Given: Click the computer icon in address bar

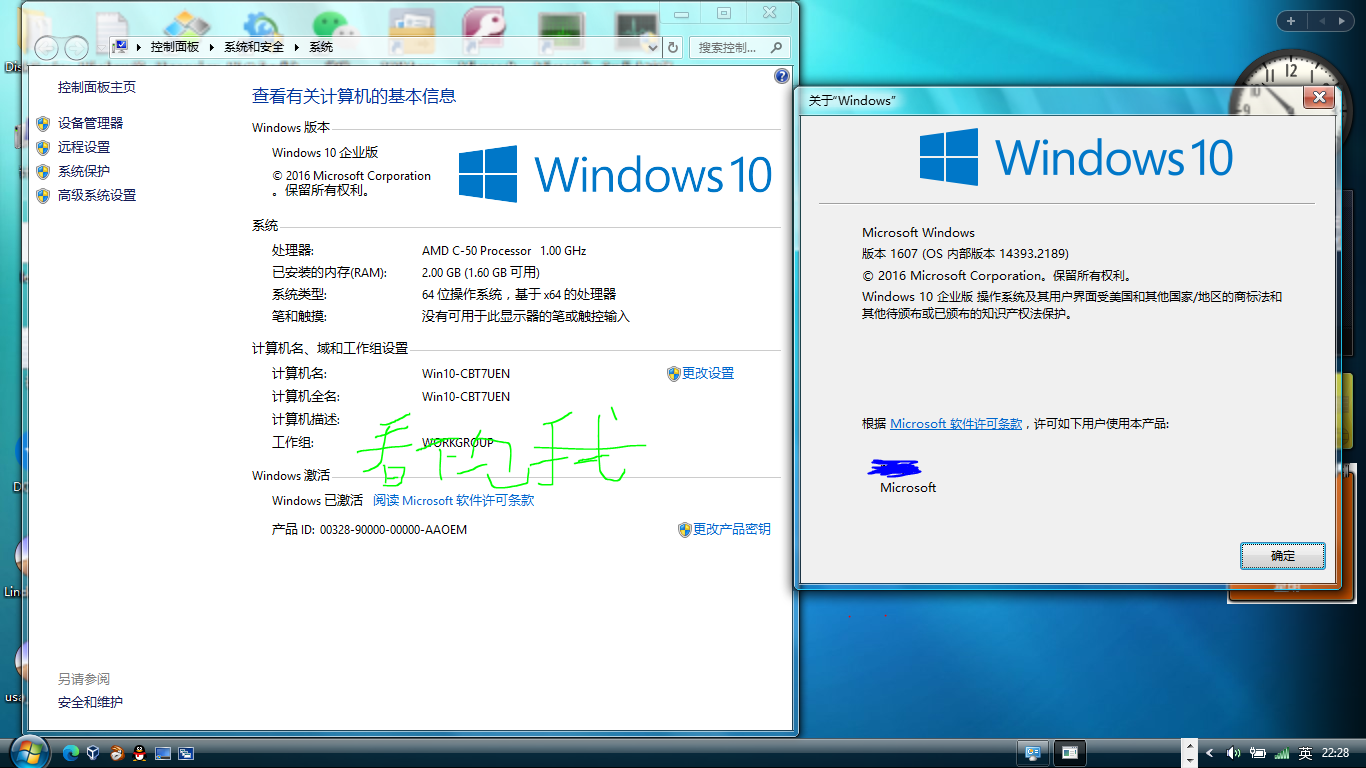Looking at the screenshot, I should tap(121, 46).
